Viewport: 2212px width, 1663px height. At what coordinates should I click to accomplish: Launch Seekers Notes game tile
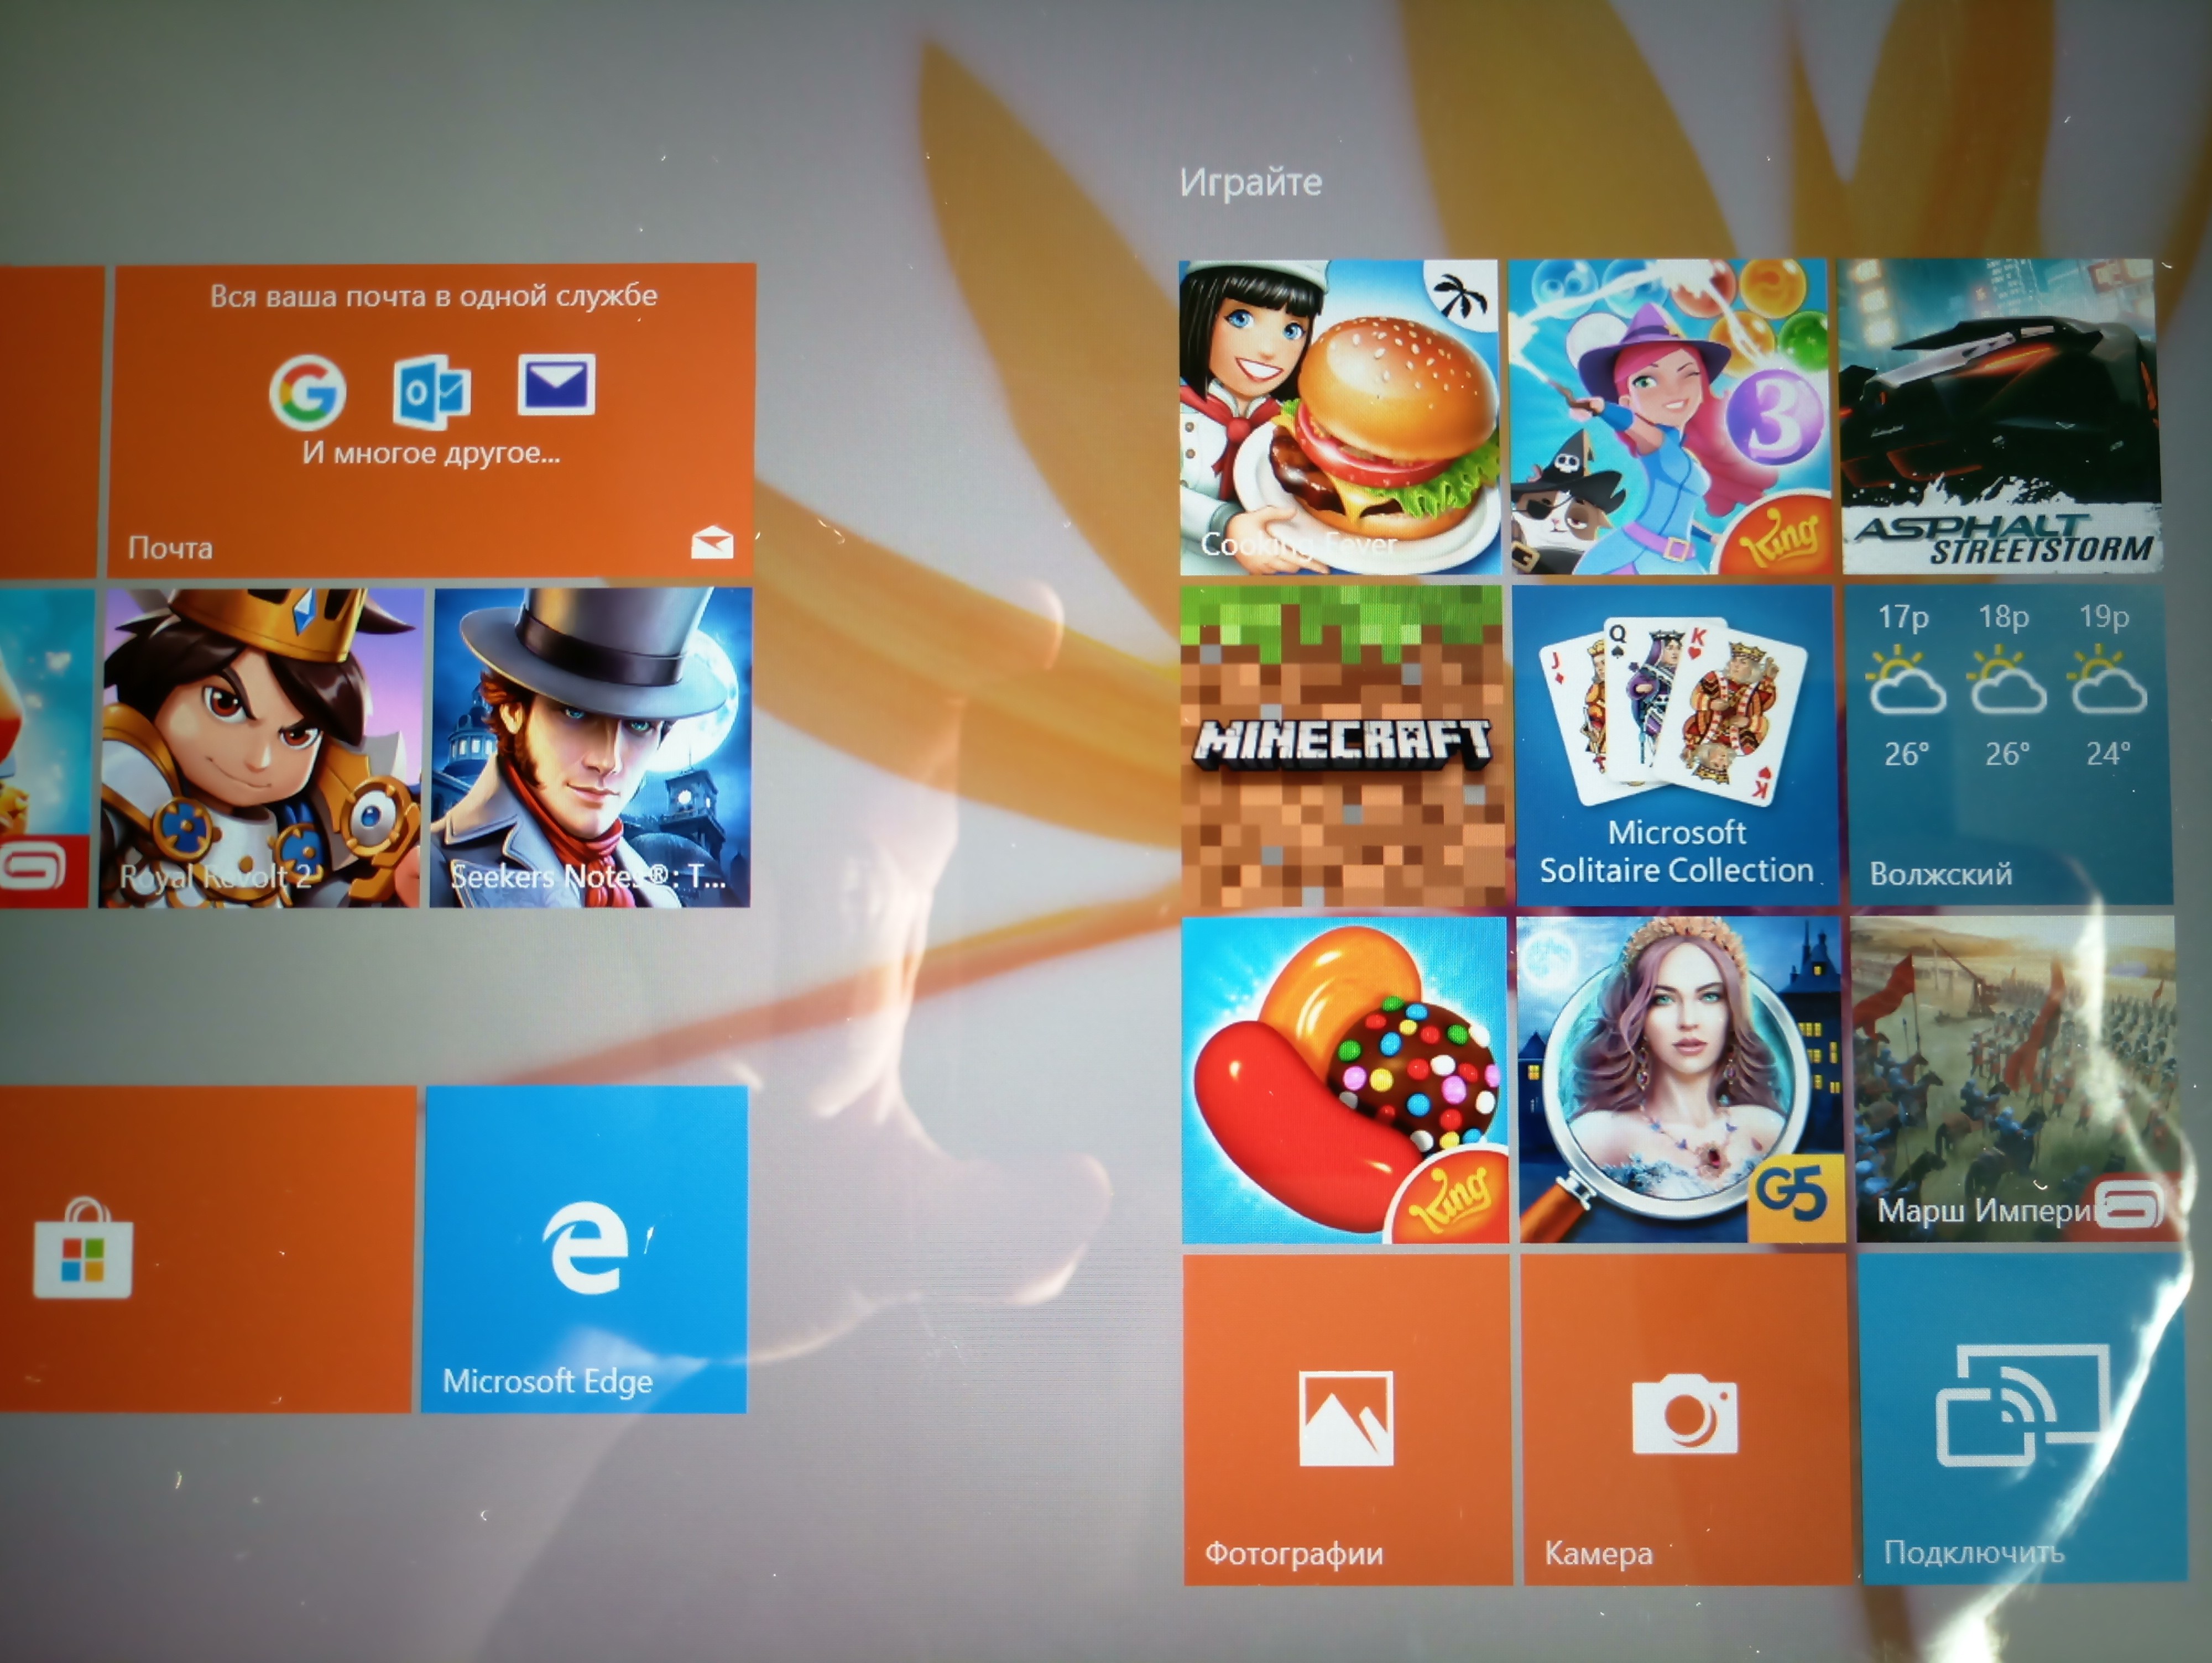(x=591, y=748)
